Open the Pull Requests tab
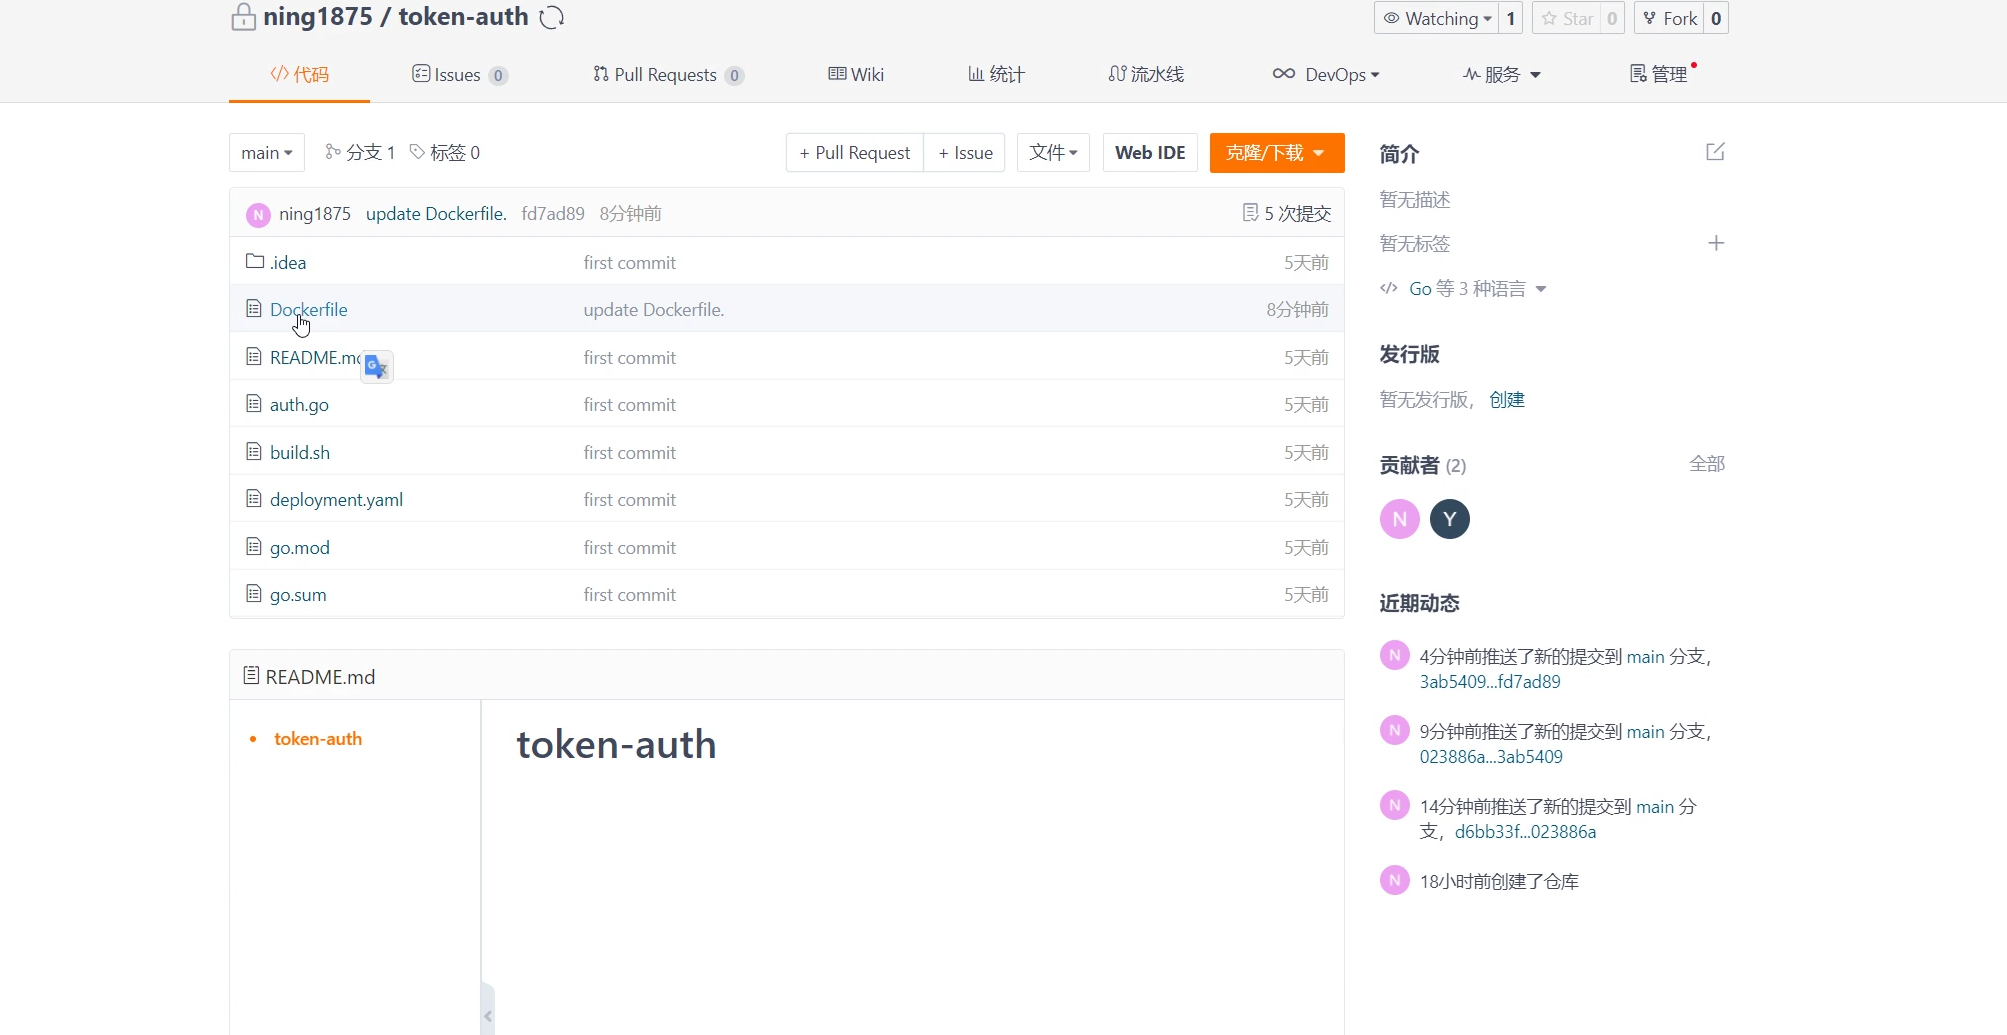The height and width of the screenshot is (1035, 2007). (668, 75)
